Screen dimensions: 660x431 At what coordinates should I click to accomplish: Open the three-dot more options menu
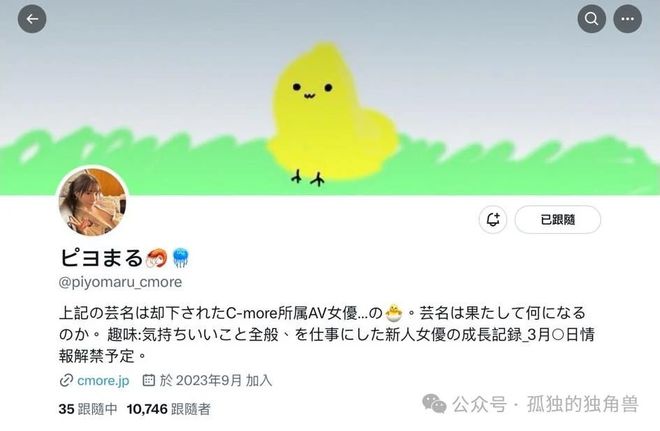pos(628,19)
